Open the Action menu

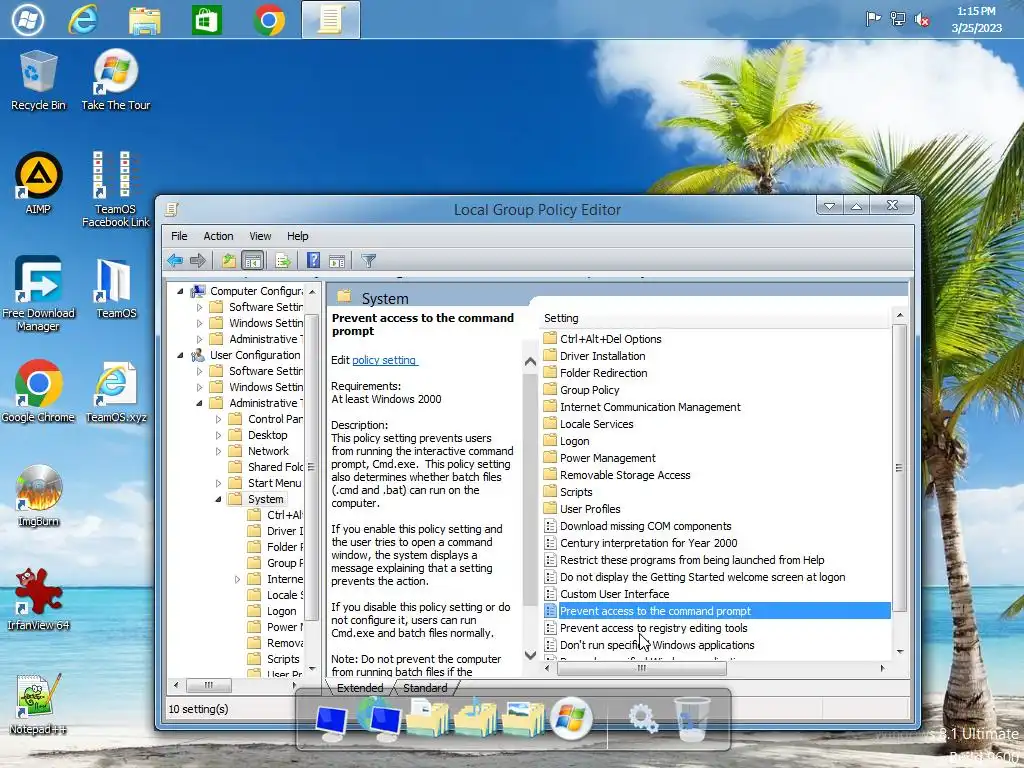[218, 236]
